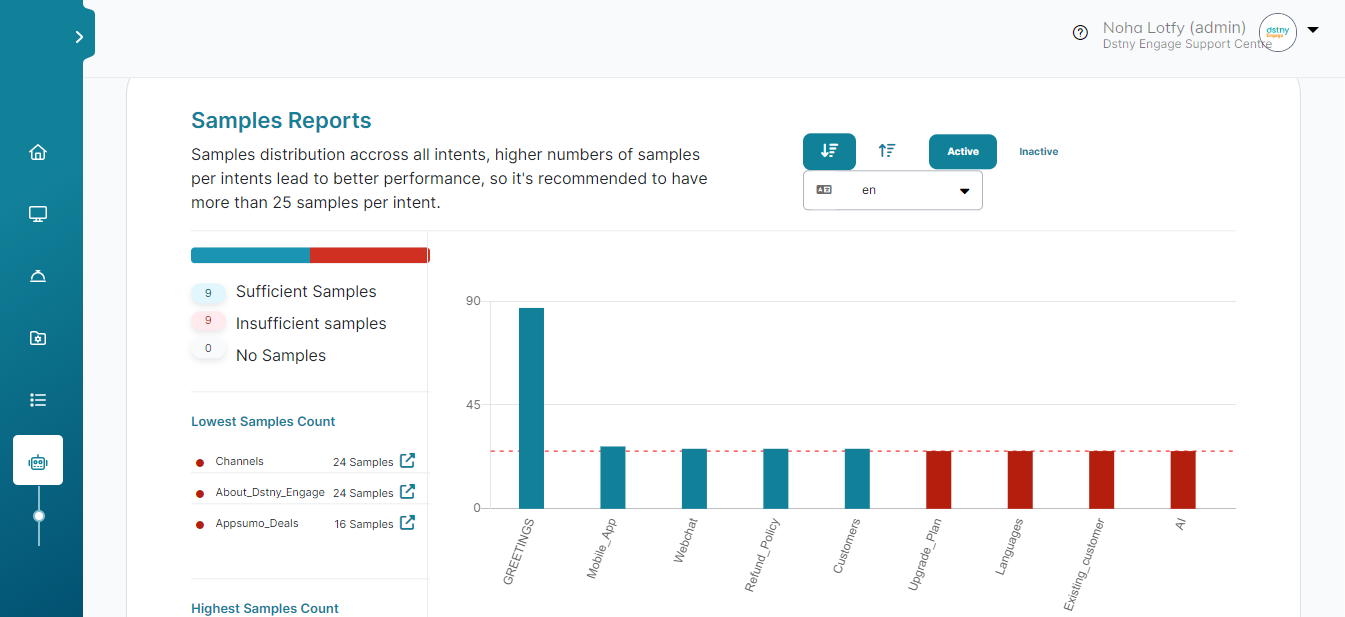Viewport: 1345px width, 617px height.
Task: Open the Channels intent via its external link icon
Action: [406, 461]
